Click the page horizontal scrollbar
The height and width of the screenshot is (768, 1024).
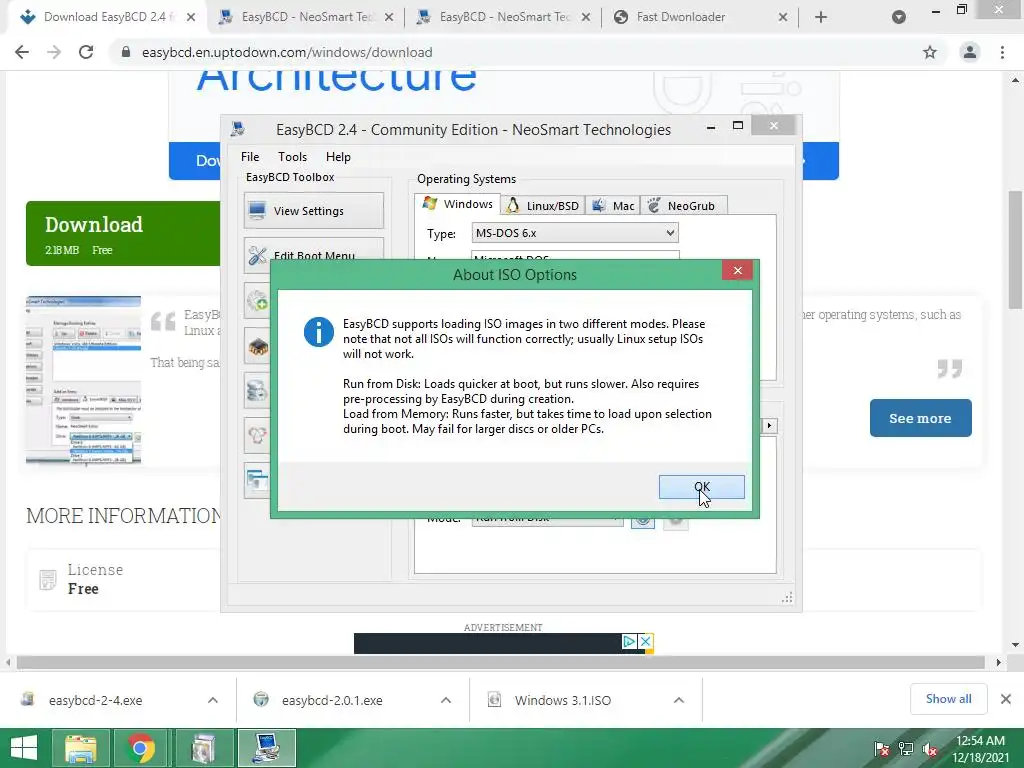click(501, 662)
